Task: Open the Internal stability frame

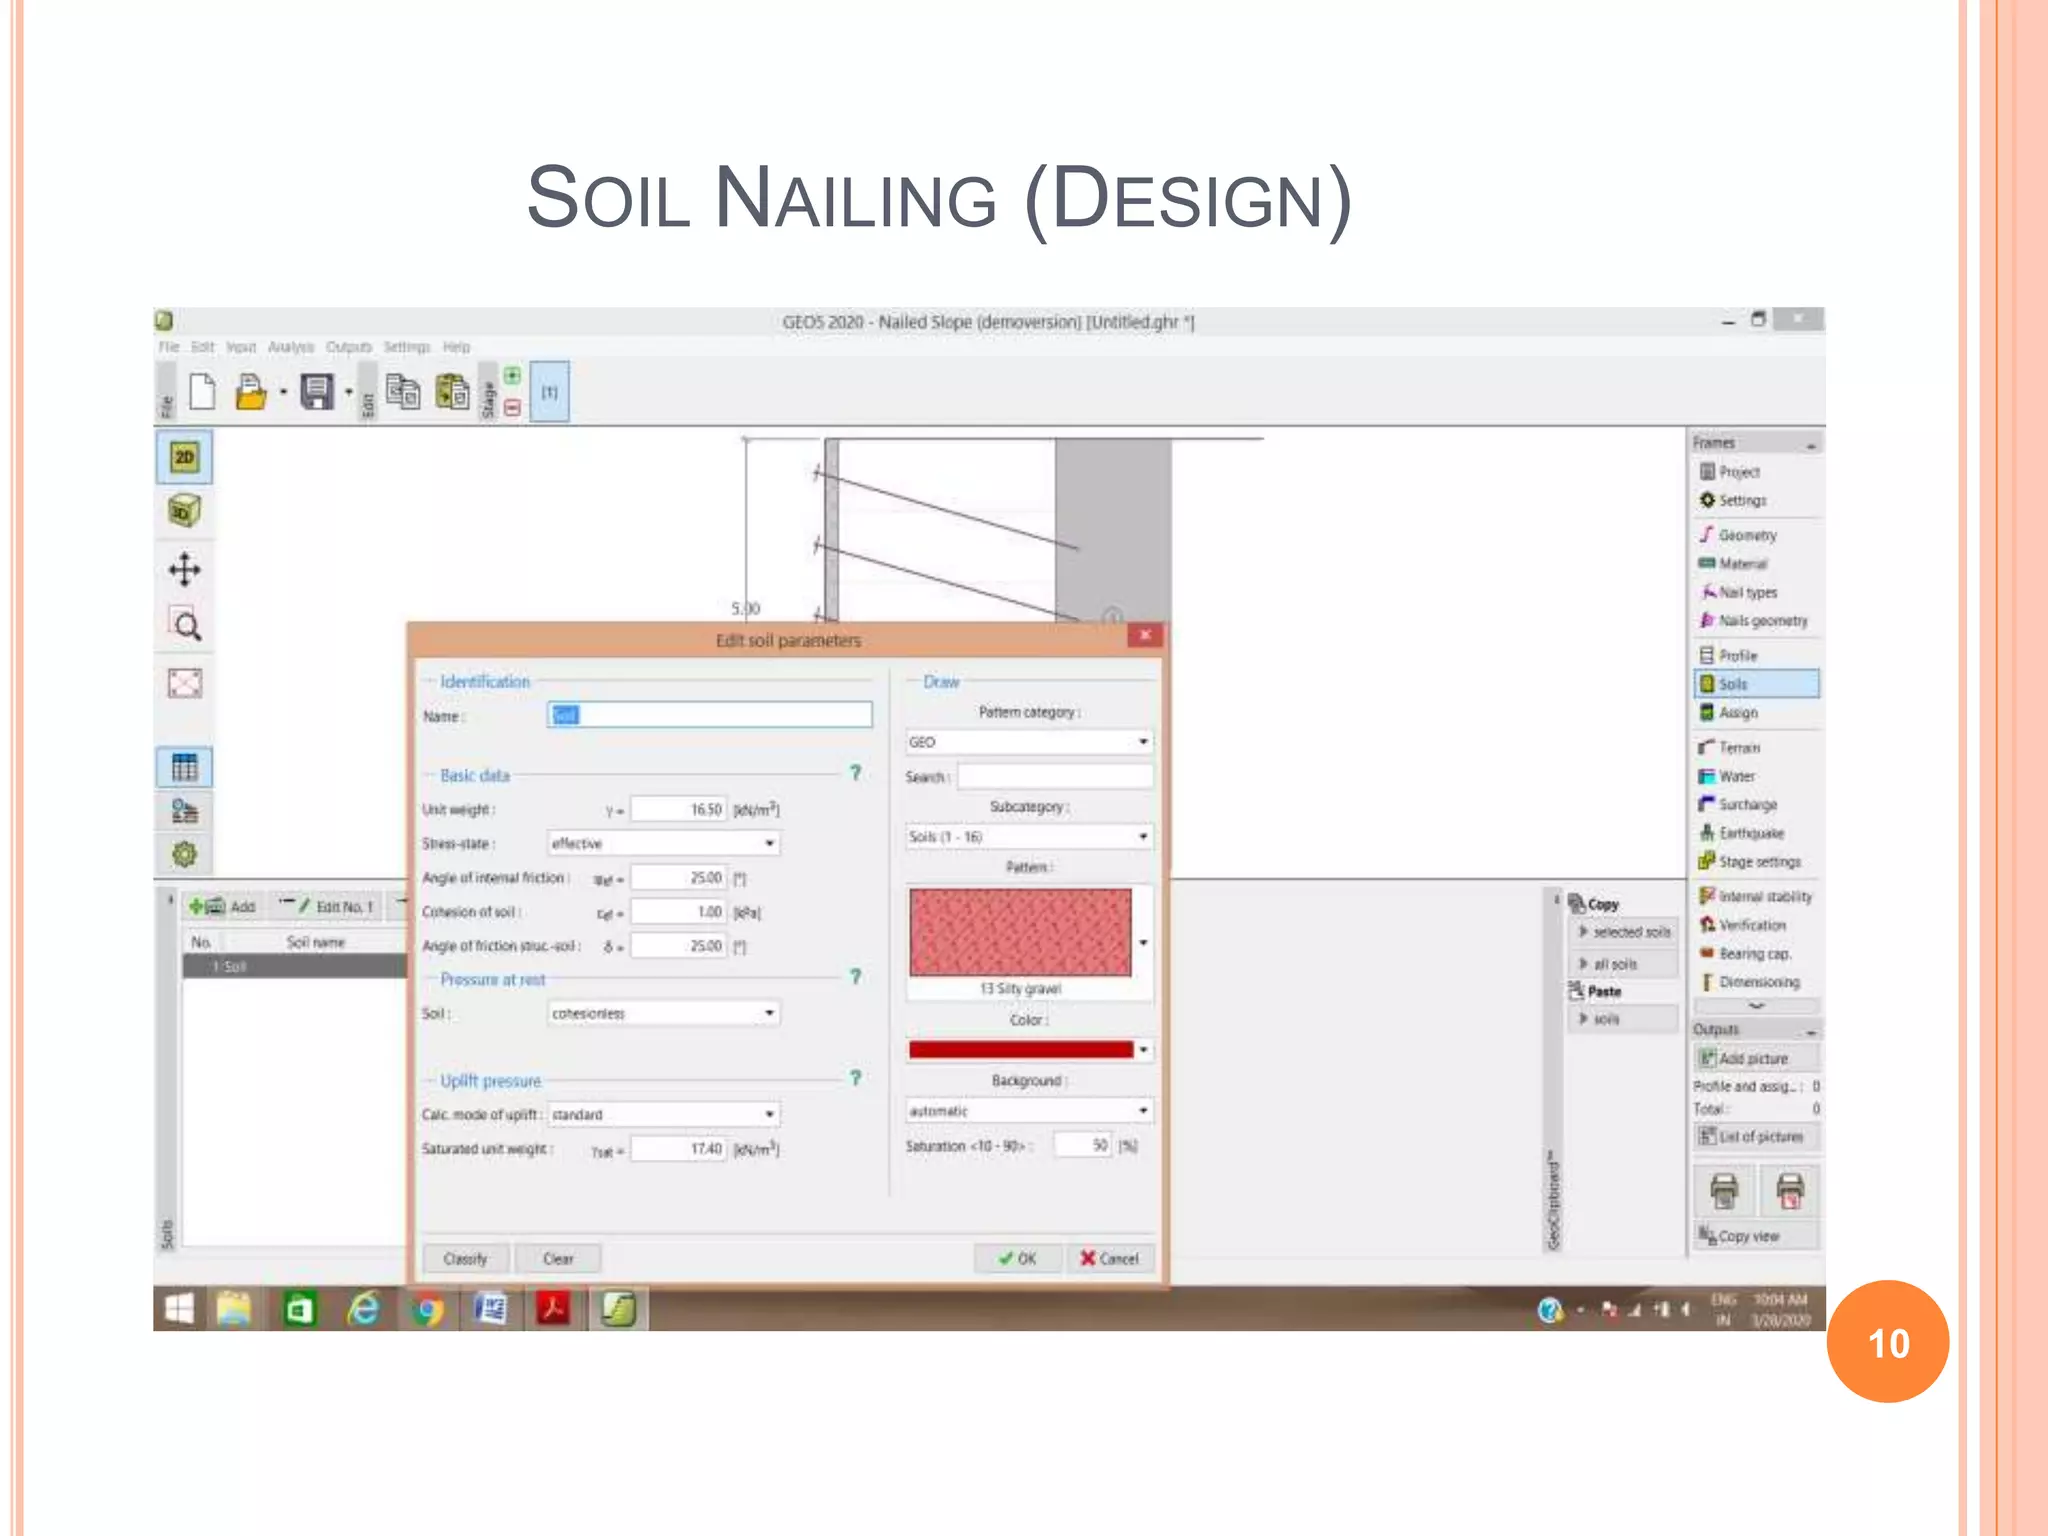Action: pos(1764,897)
